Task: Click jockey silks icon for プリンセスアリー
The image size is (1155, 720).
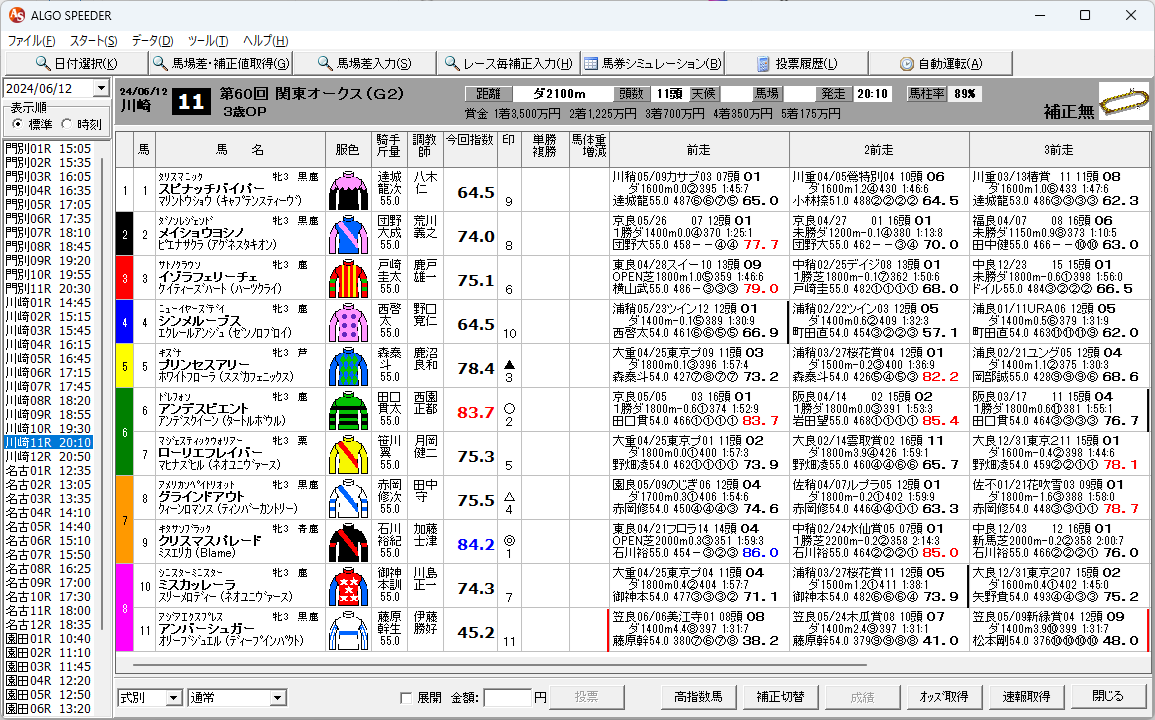Action: (348, 367)
